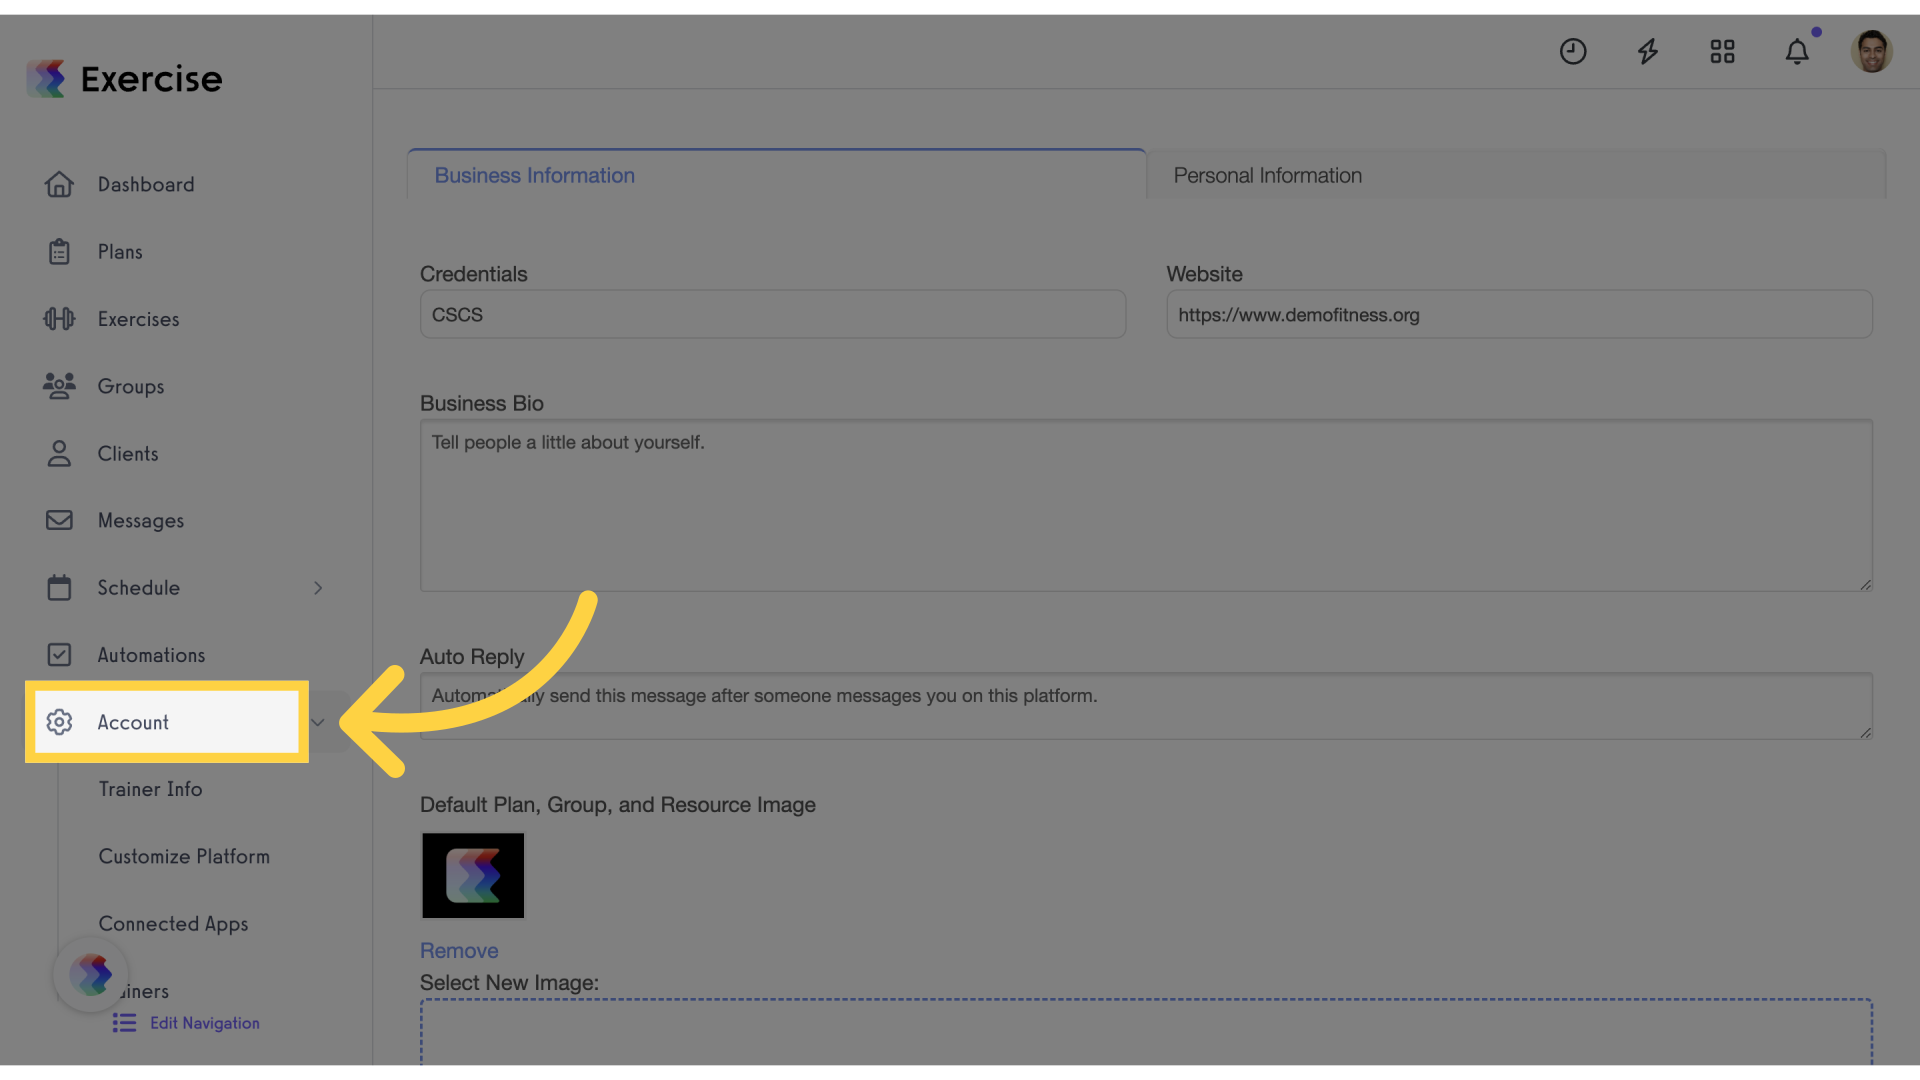Click the Select New Image drop zone

pos(1146,1032)
